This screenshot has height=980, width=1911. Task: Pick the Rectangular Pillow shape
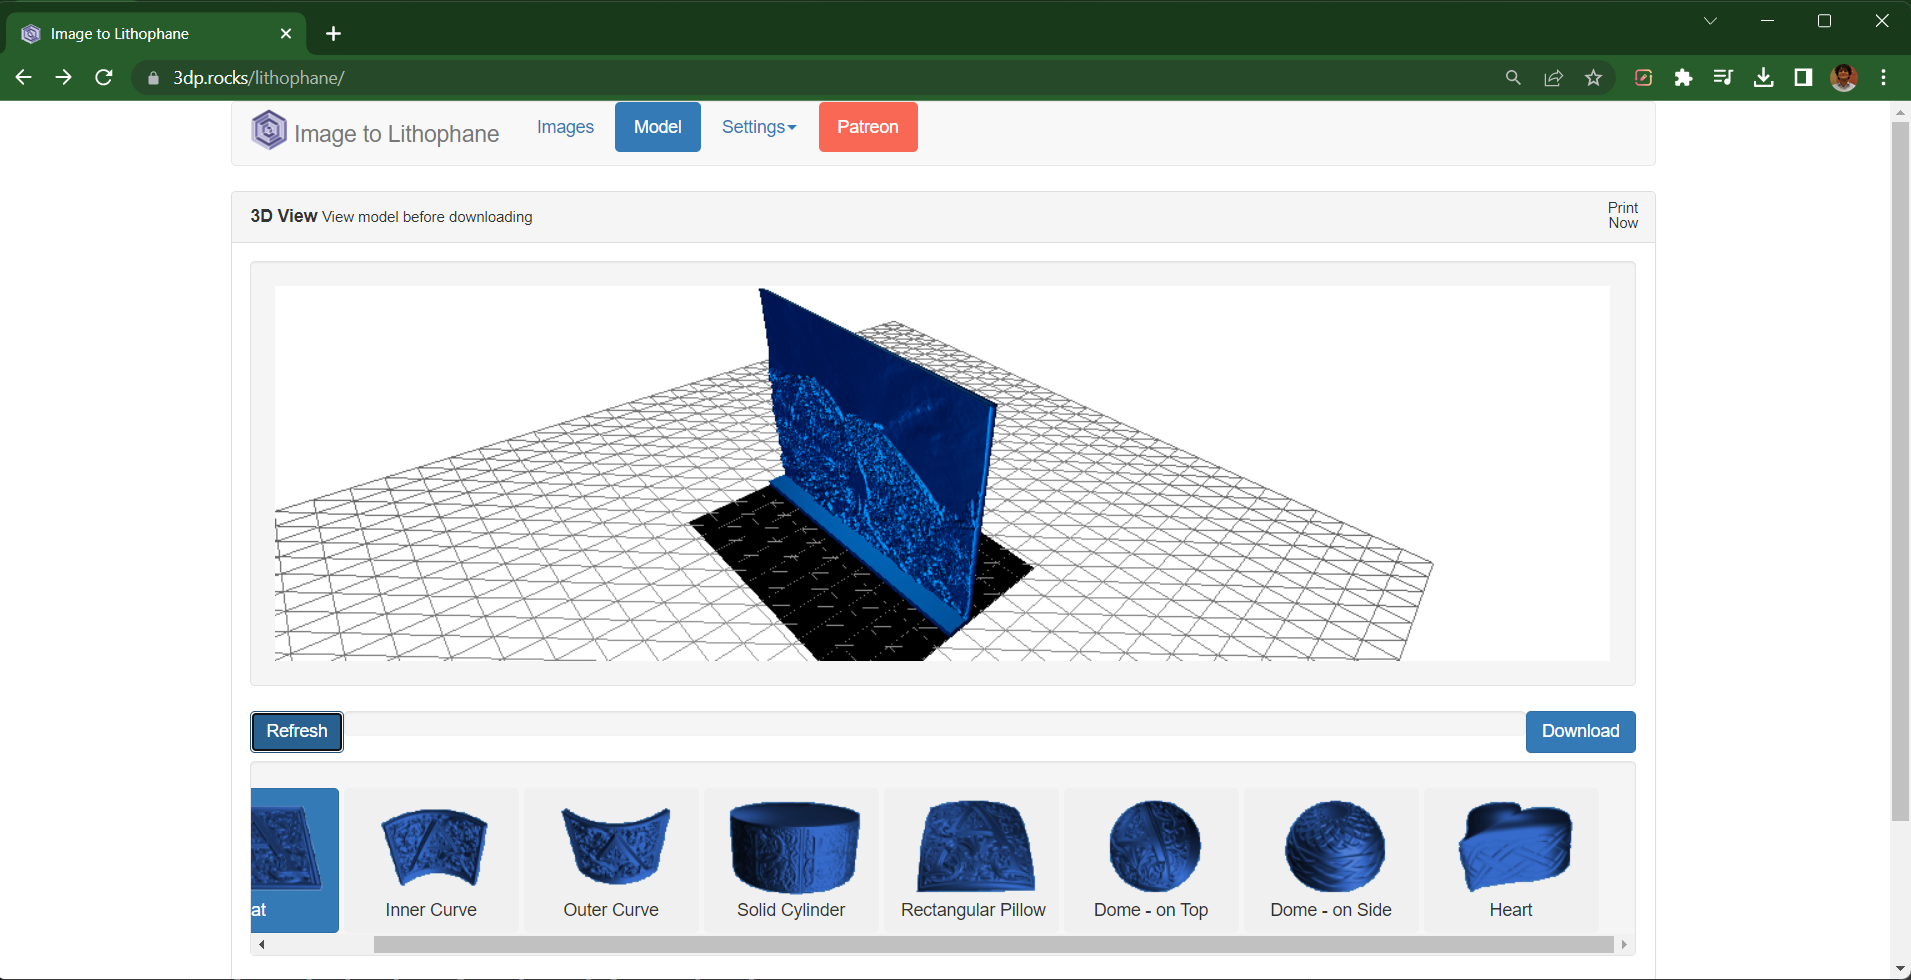(x=972, y=860)
